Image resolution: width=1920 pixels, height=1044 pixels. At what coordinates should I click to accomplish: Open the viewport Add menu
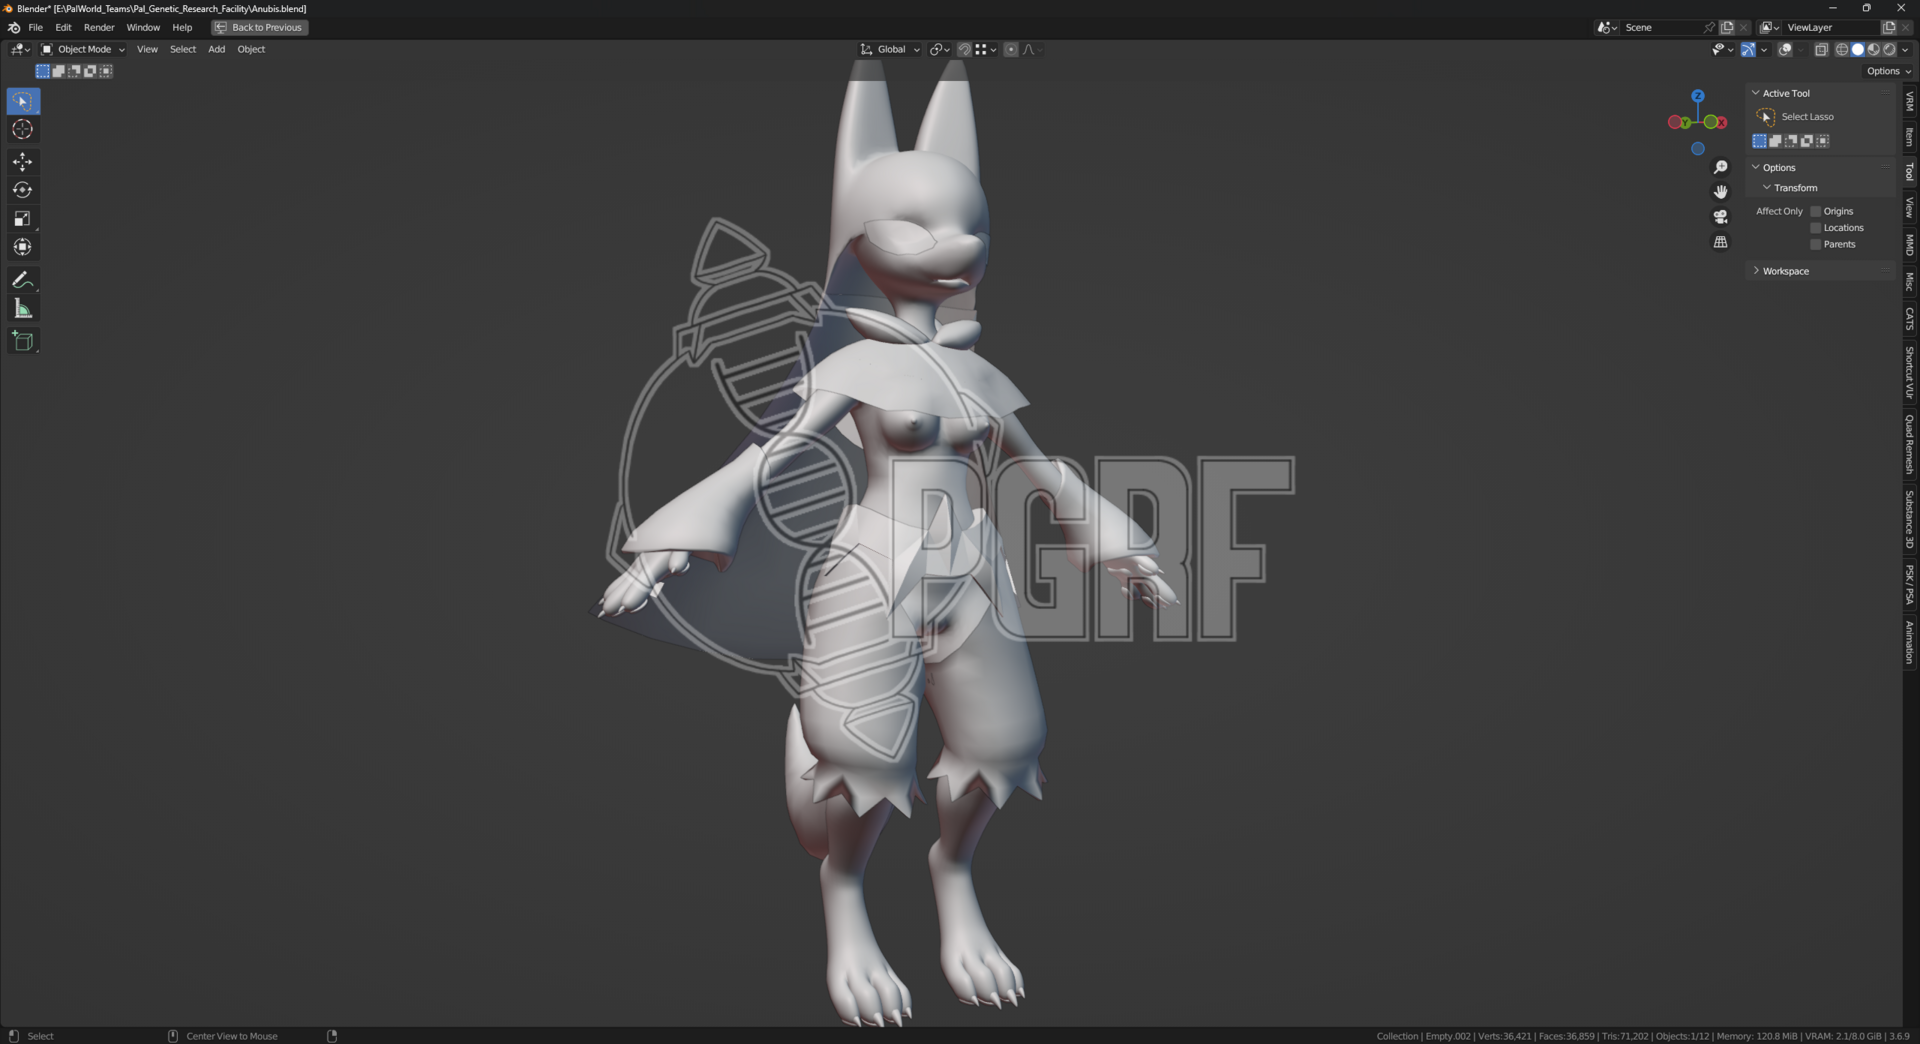click(x=216, y=49)
